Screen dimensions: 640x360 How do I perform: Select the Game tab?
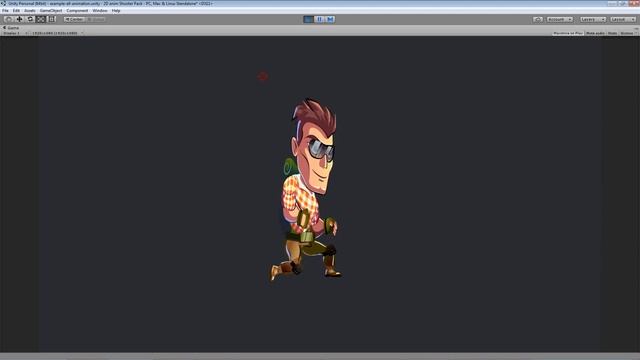point(11,28)
